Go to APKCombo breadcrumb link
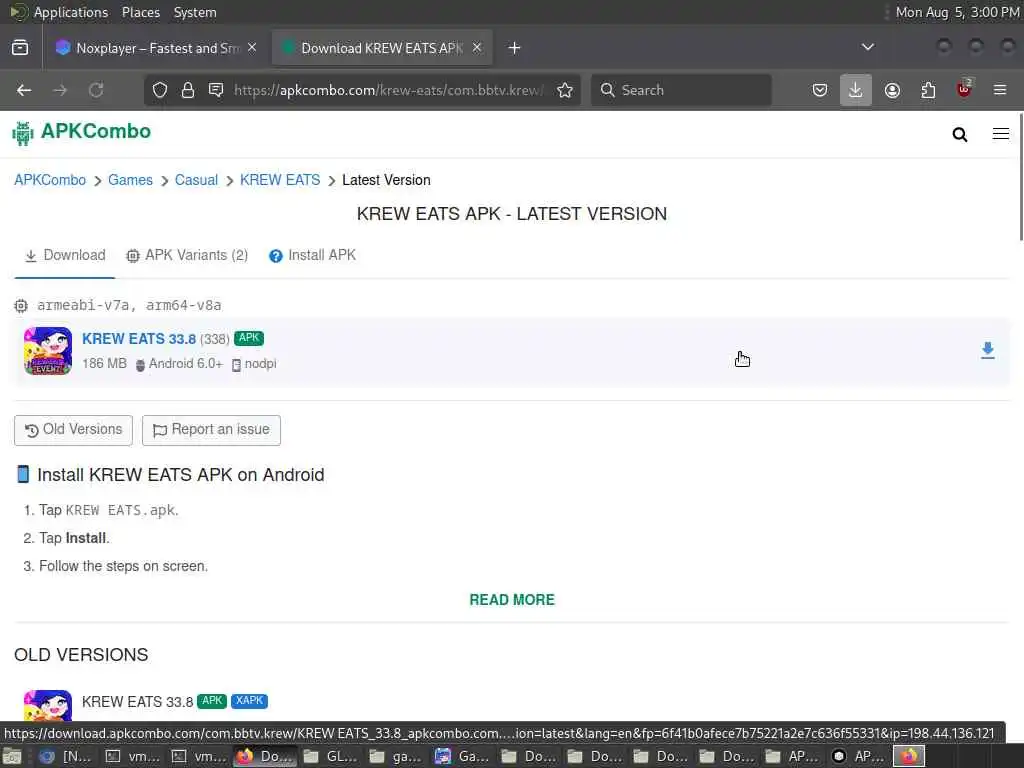1024x768 pixels. point(50,180)
